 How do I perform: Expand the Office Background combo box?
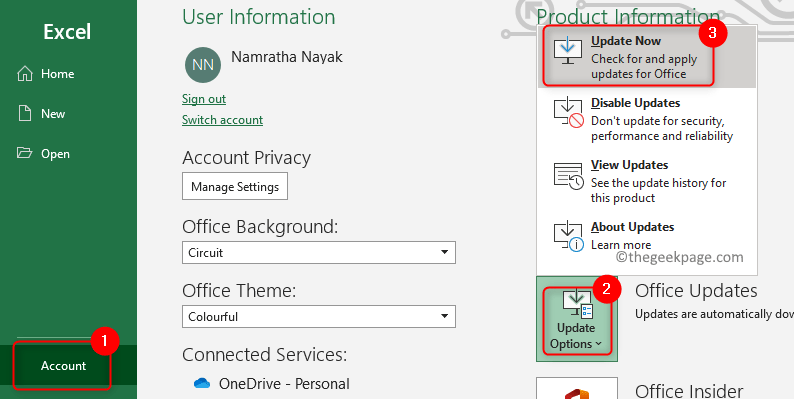tap(319, 252)
